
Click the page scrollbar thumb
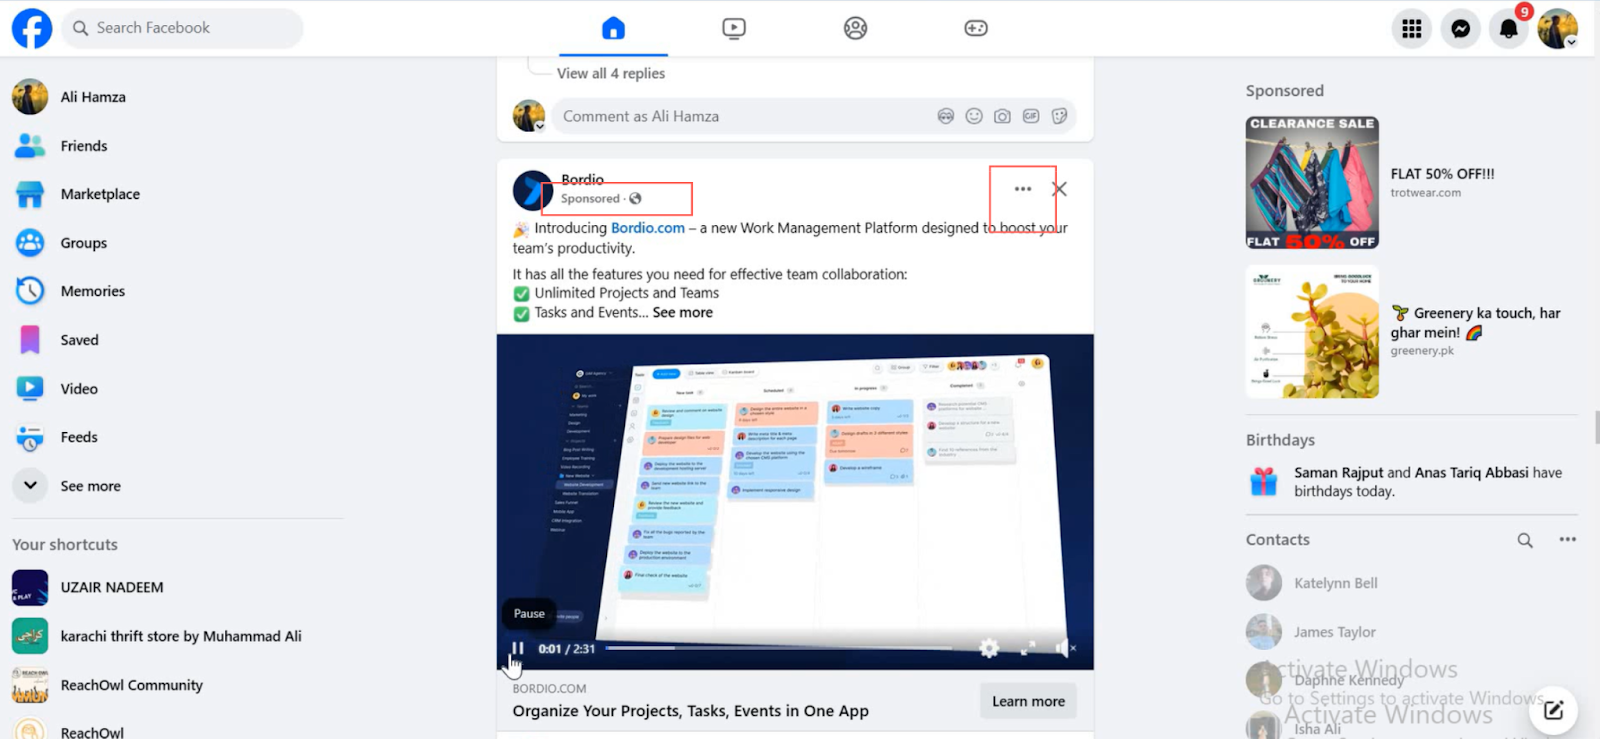[x=1596, y=428]
